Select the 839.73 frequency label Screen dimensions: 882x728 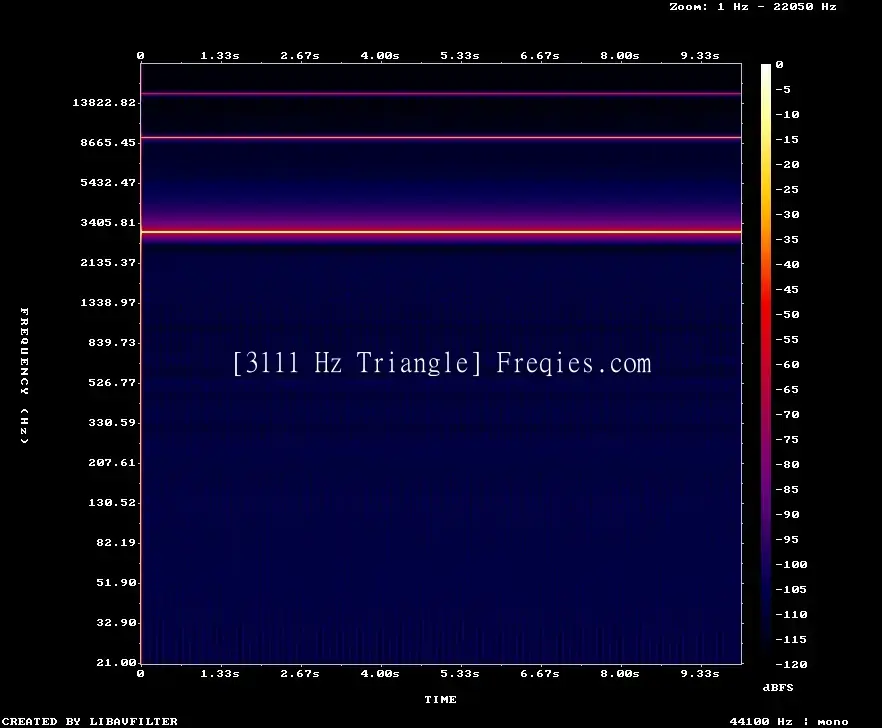coord(112,342)
